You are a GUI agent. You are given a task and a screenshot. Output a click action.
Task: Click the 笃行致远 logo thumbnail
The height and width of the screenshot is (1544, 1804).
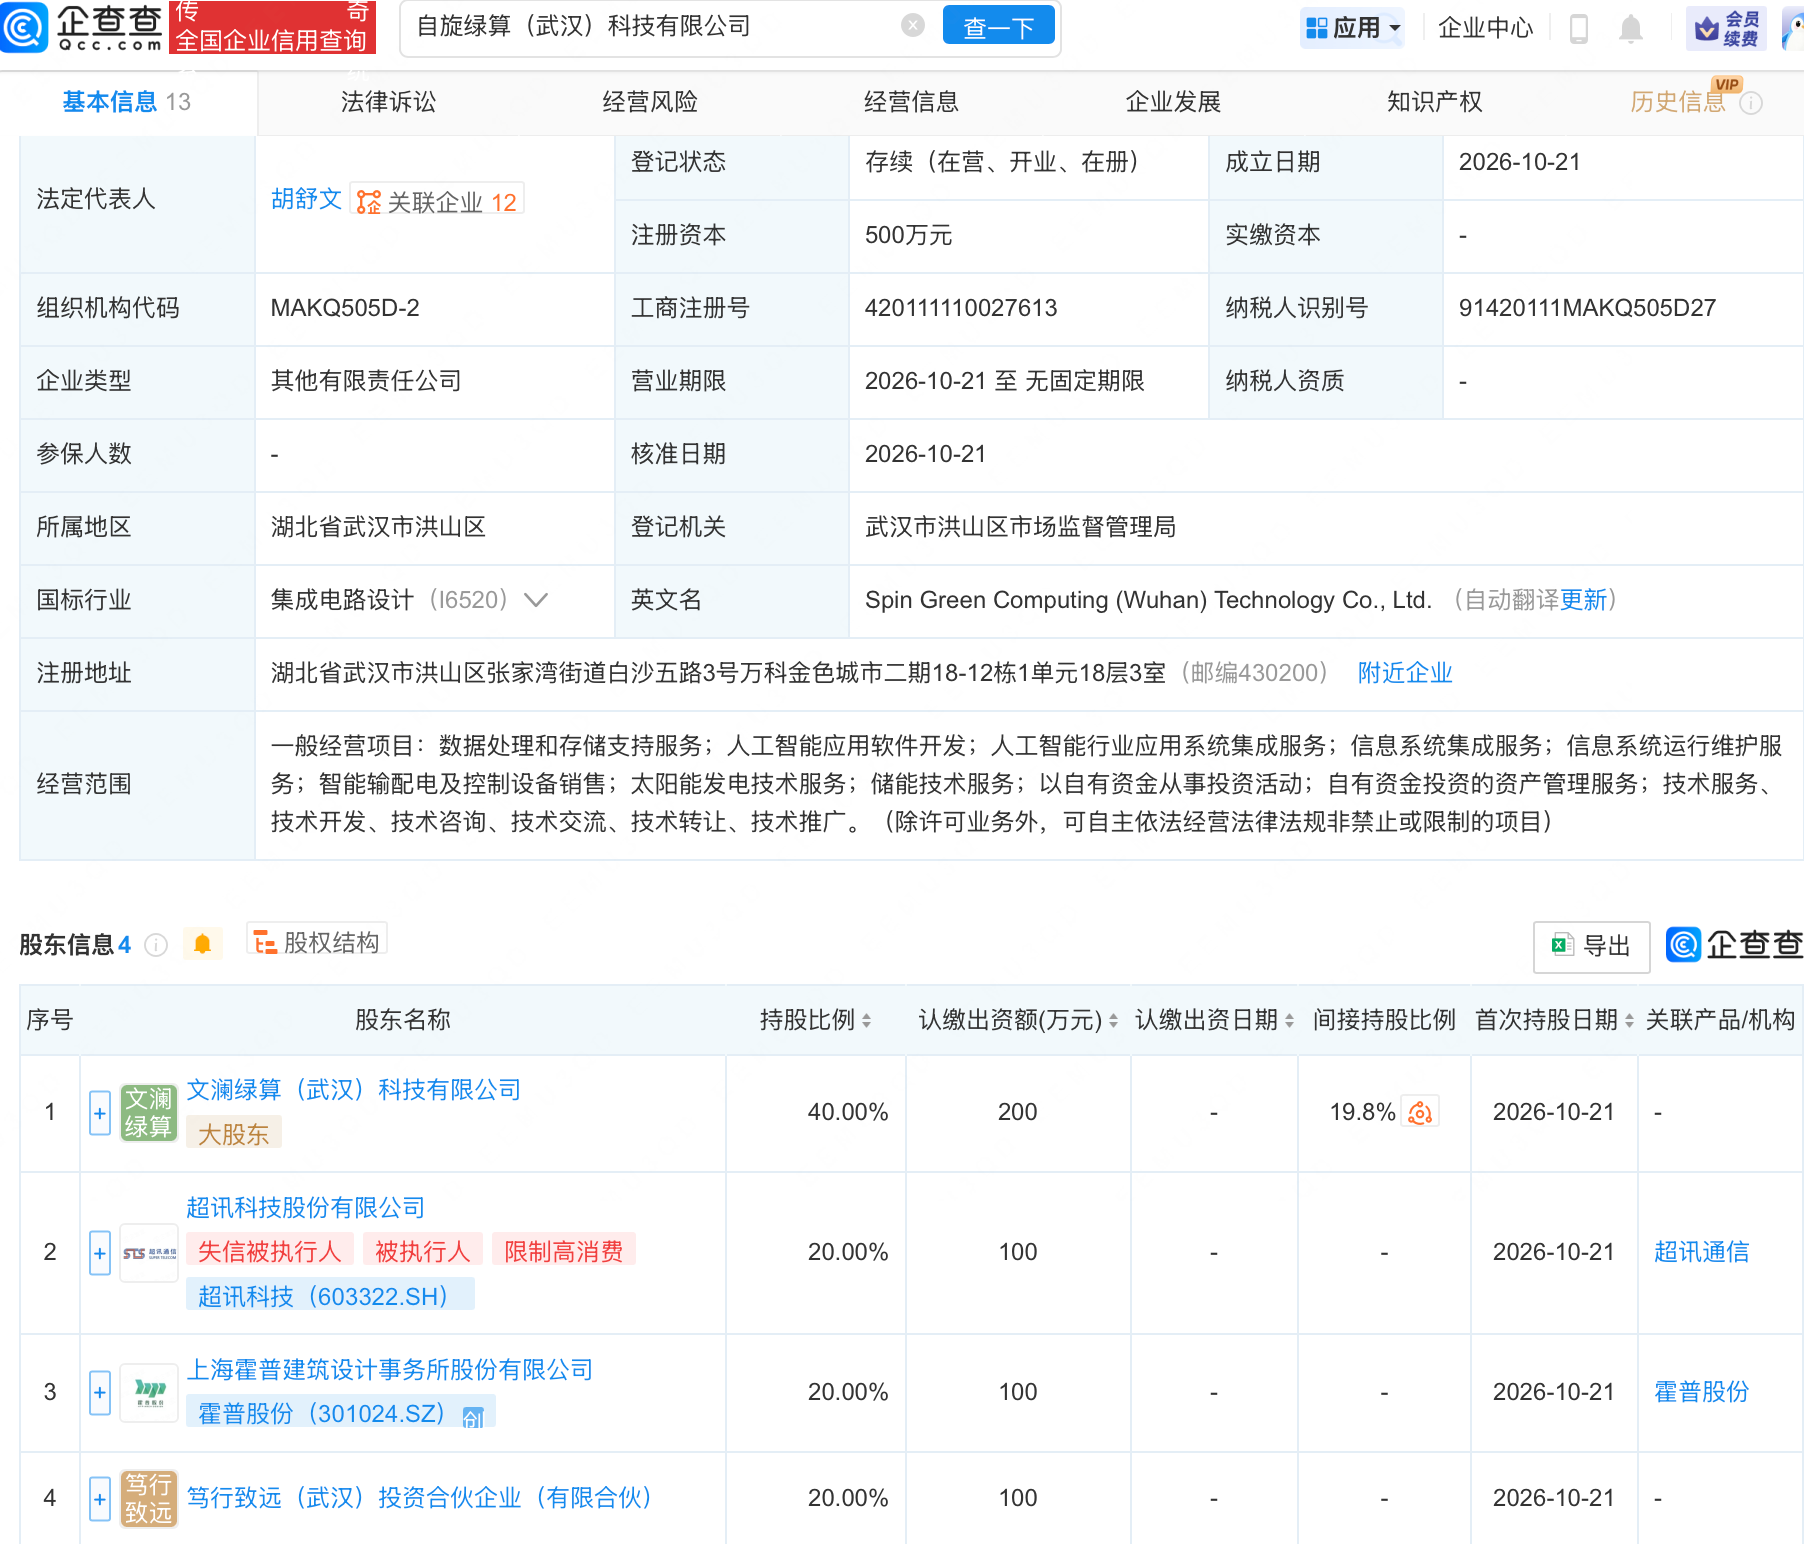coord(148,1498)
